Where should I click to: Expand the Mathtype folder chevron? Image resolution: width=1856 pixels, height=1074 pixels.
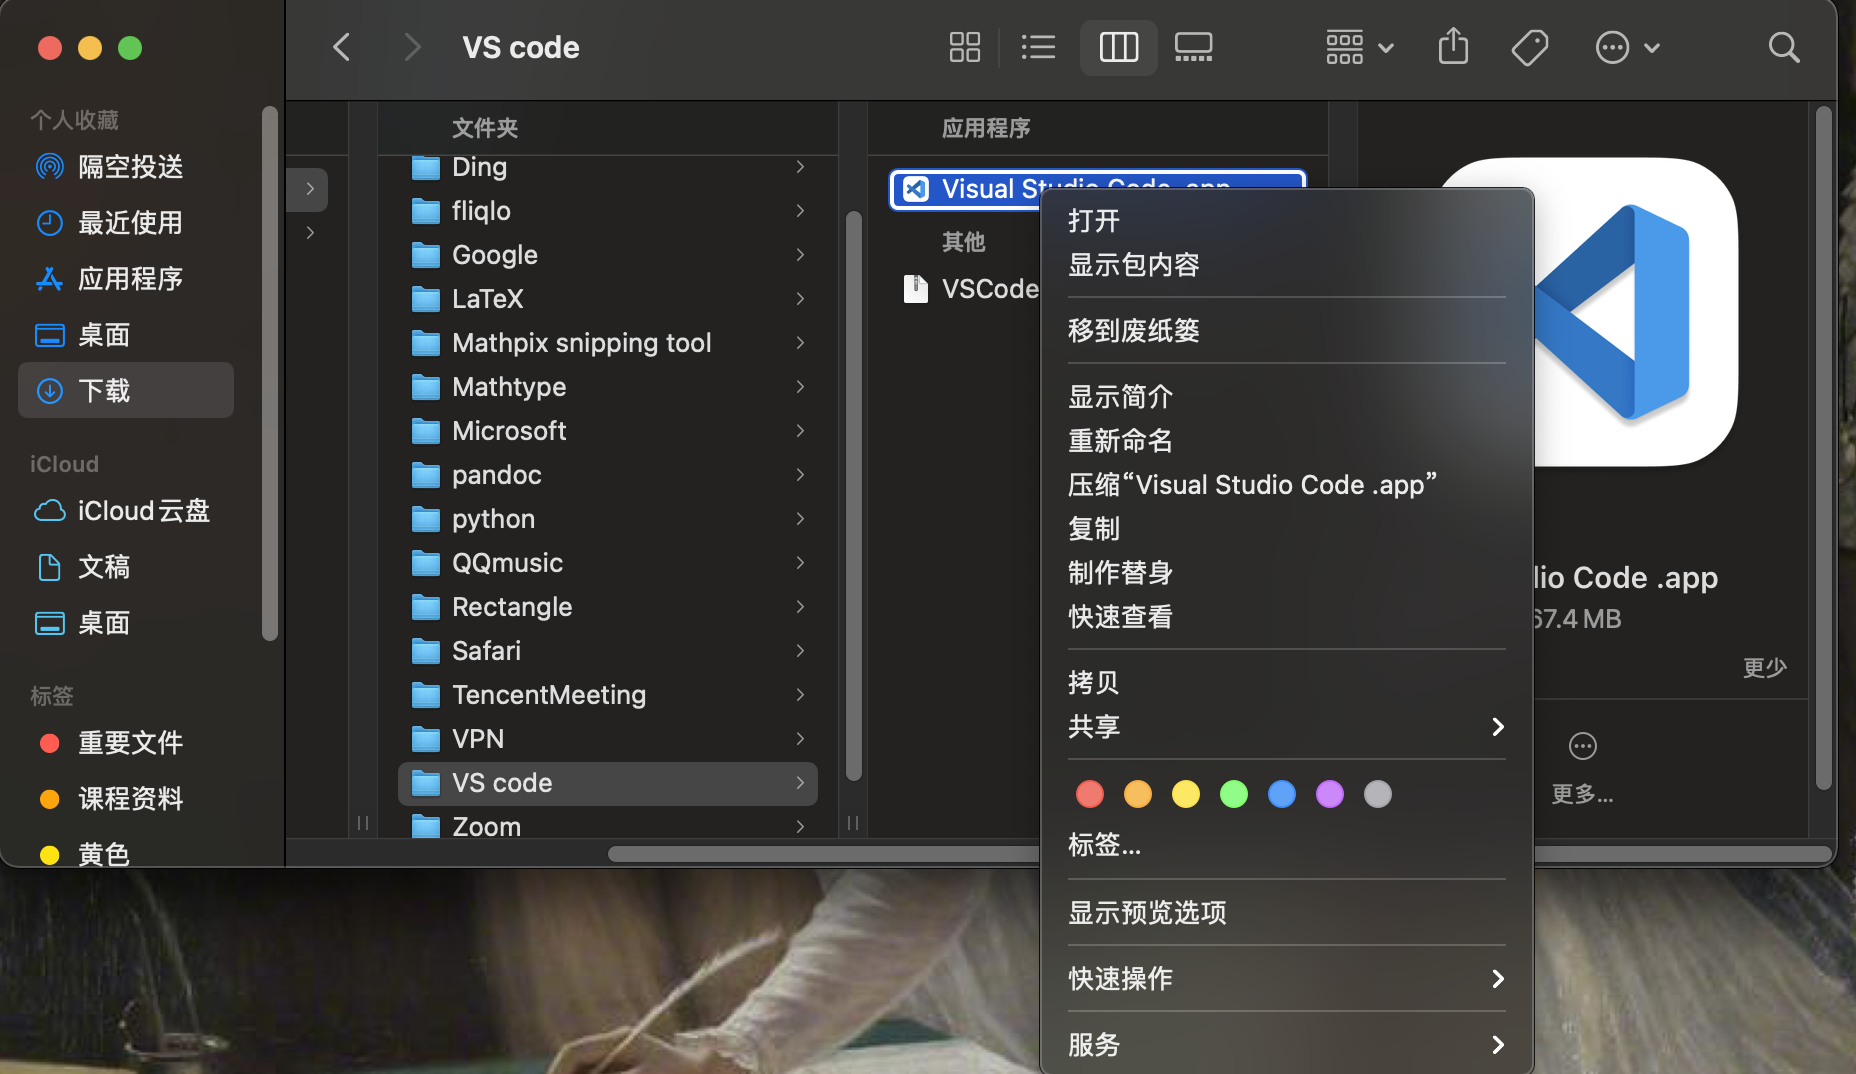click(800, 387)
